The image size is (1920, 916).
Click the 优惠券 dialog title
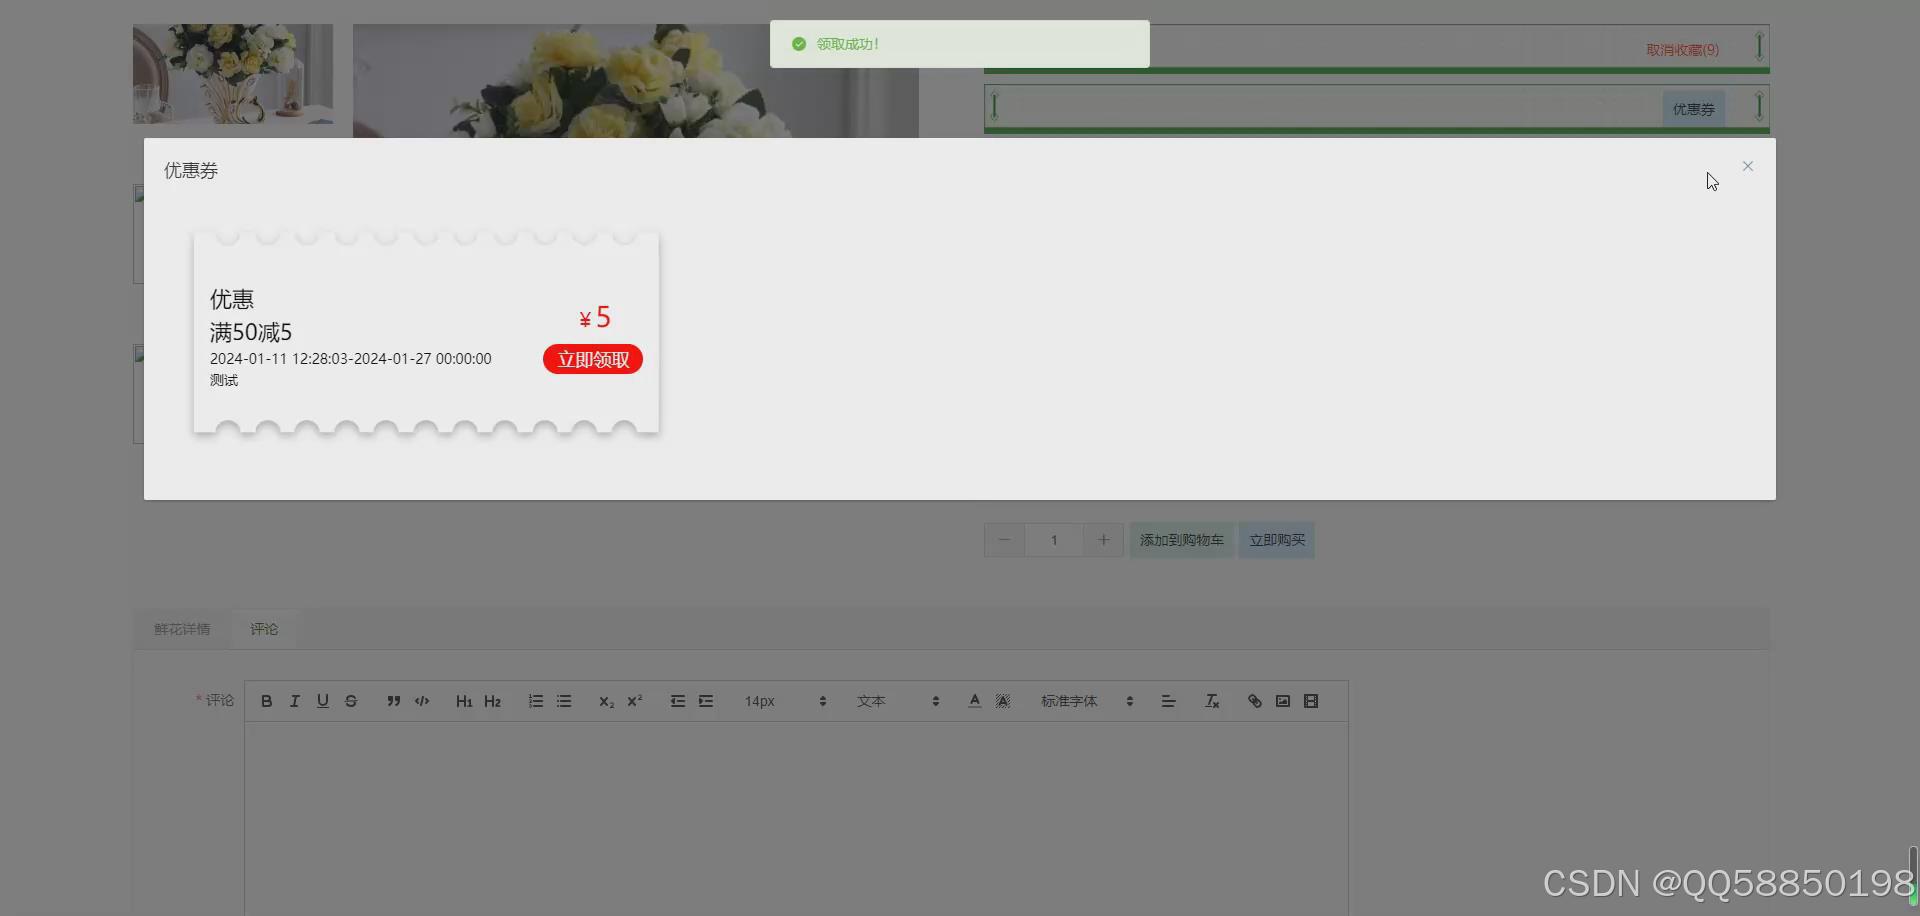[x=191, y=171]
